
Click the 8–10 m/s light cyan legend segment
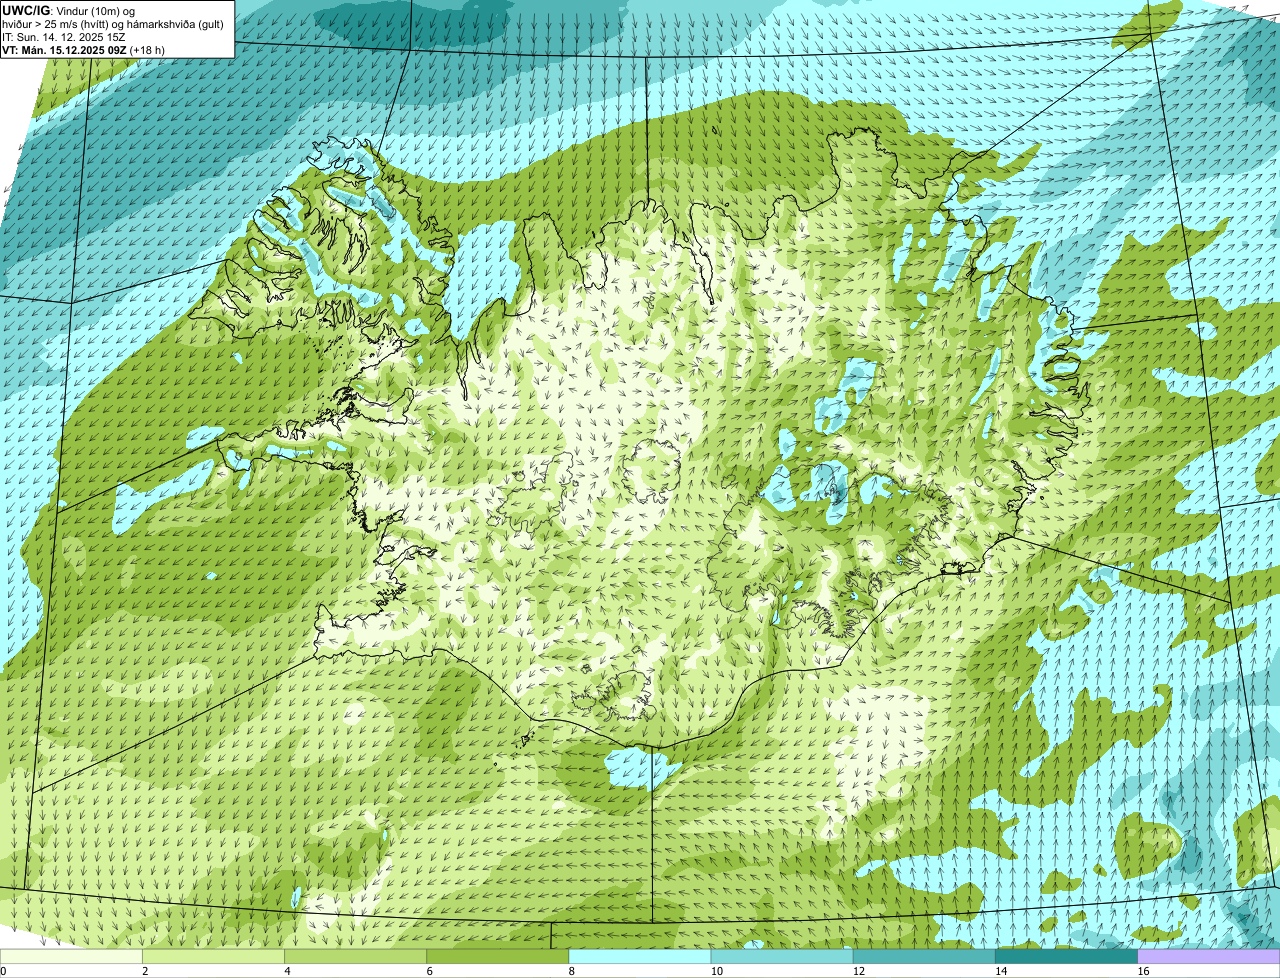(640, 957)
